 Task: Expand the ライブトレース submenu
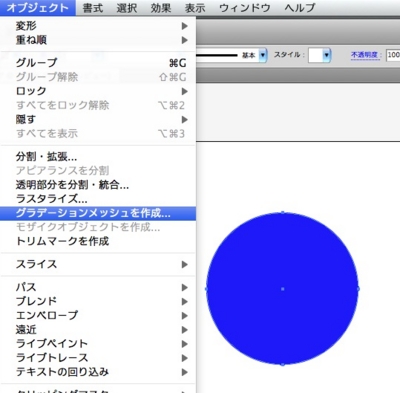click(x=98, y=358)
